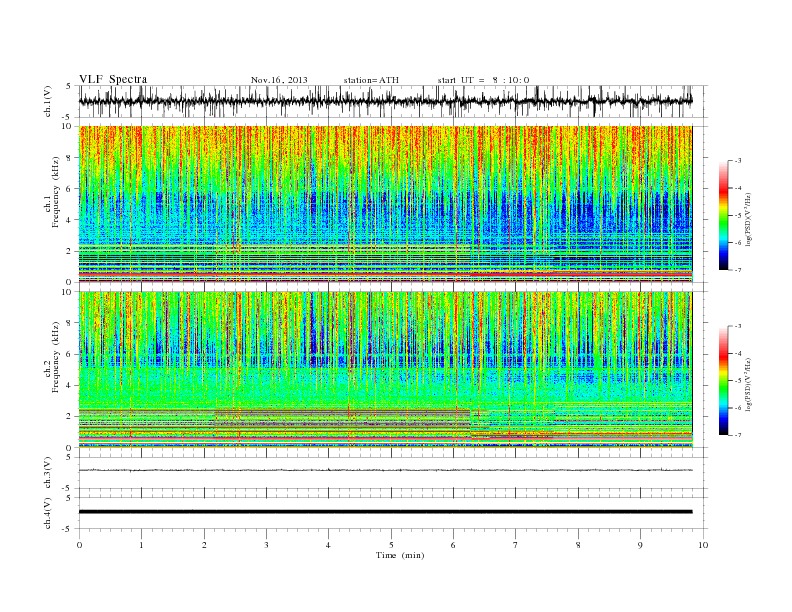Click time-axis tick label "7" at bottom
This screenshot has width=792, height=612.
pos(516,545)
